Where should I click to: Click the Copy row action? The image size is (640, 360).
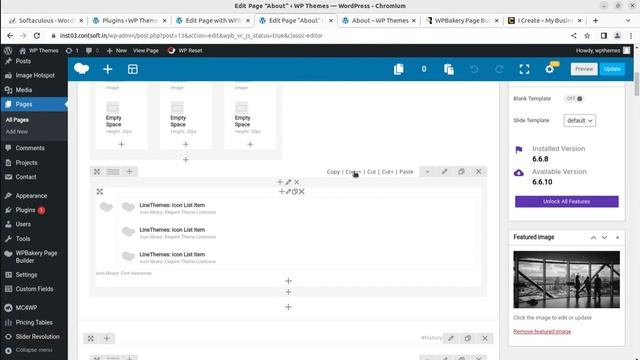pos(333,172)
